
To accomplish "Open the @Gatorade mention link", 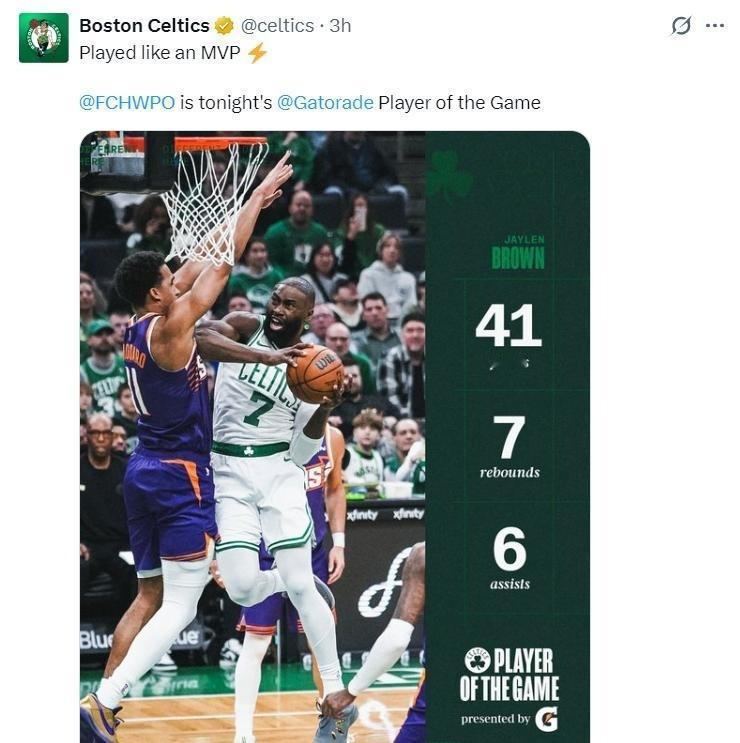I will click(324, 102).
